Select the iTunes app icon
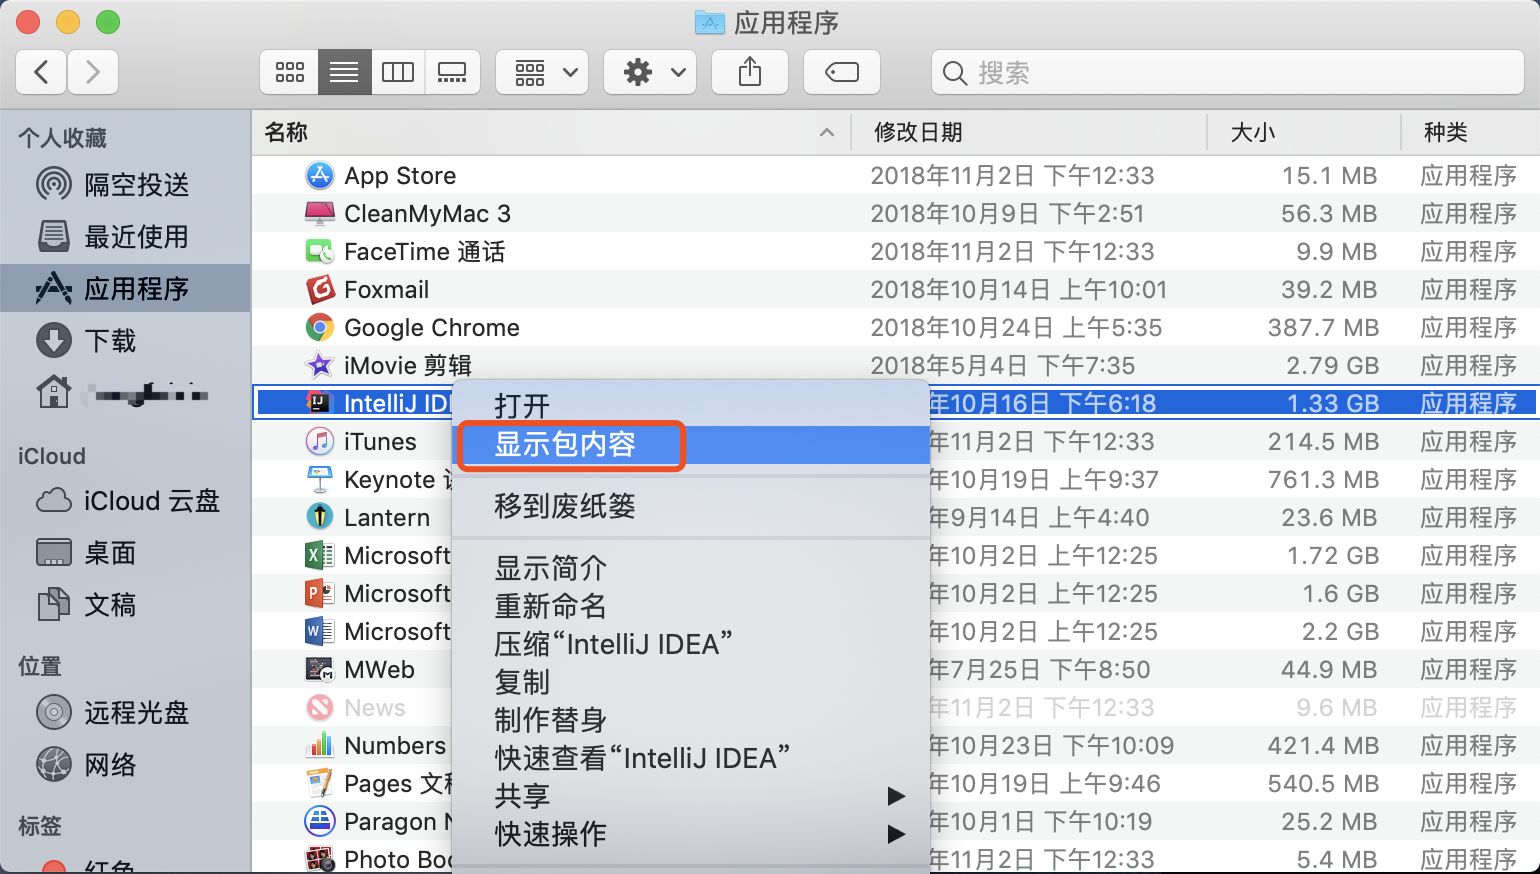Image resolution: width=1540 pixels, height=874 pixels. click(319, 441)
